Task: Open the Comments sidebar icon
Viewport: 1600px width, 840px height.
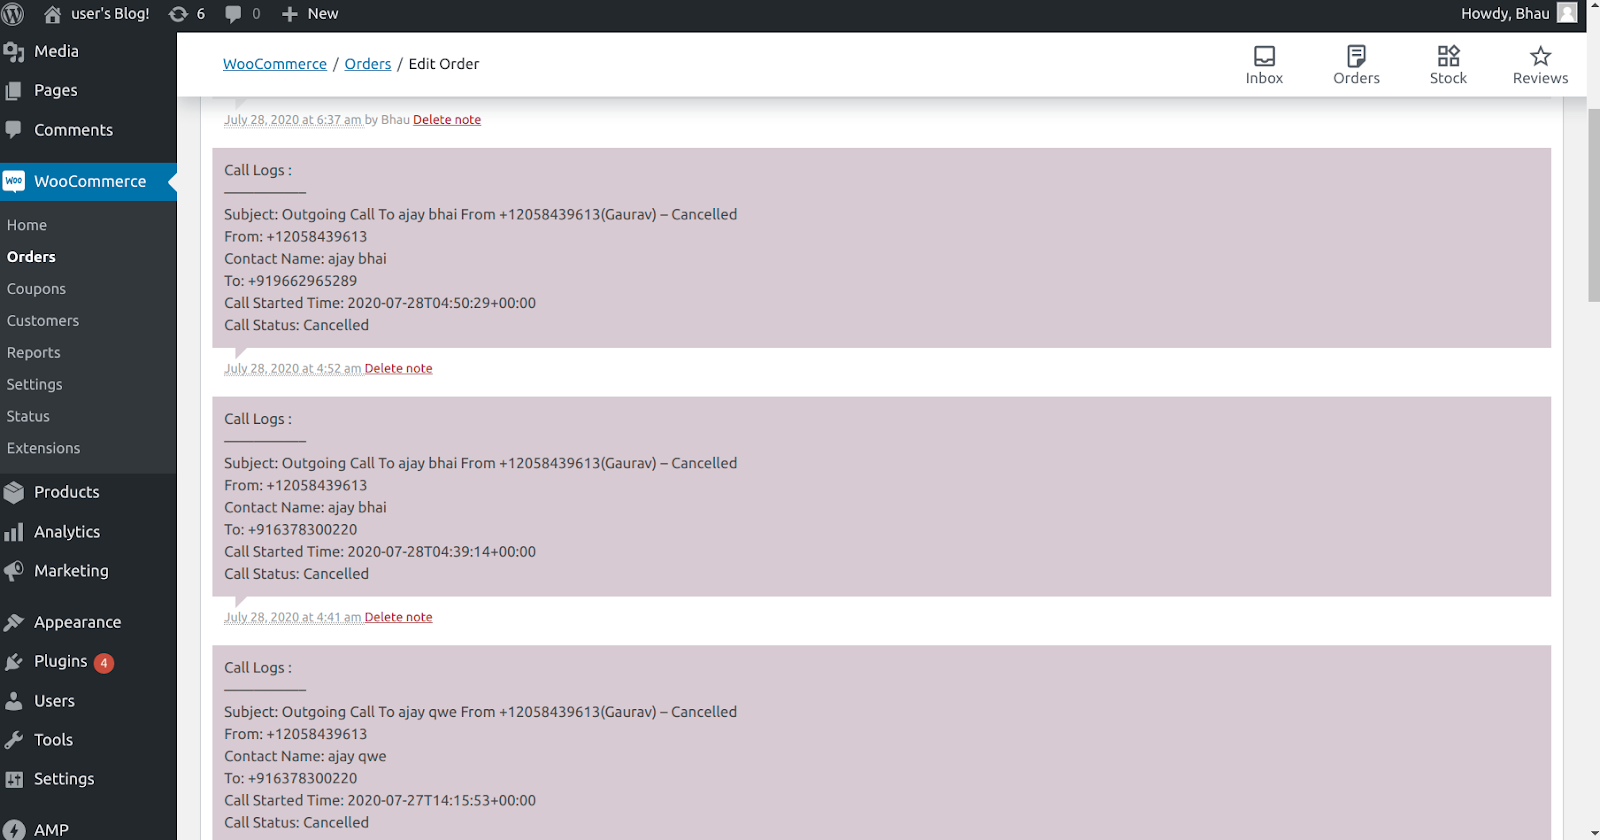Action: [x=14, y=130]
